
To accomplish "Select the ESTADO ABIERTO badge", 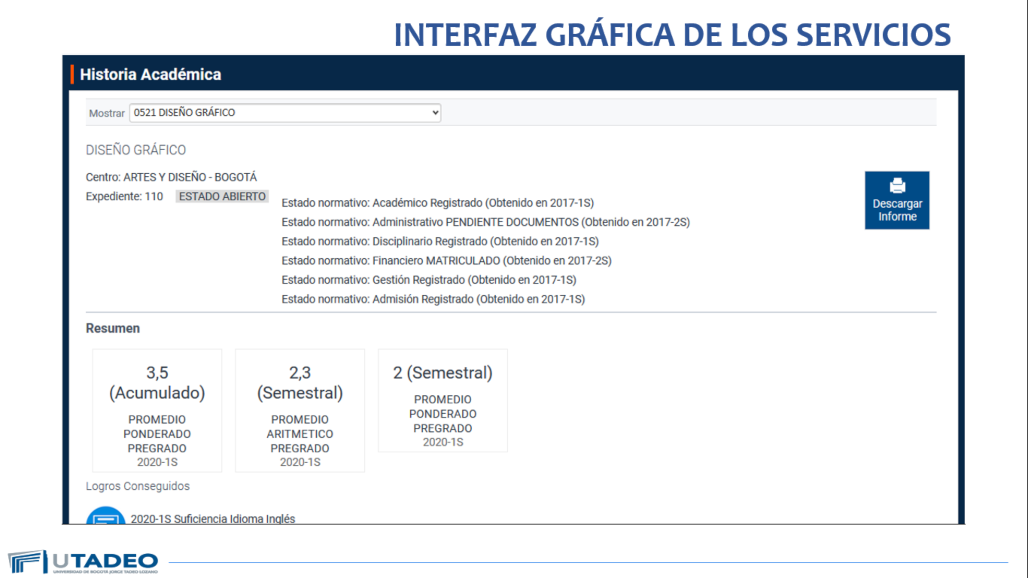I will point(222,197).
